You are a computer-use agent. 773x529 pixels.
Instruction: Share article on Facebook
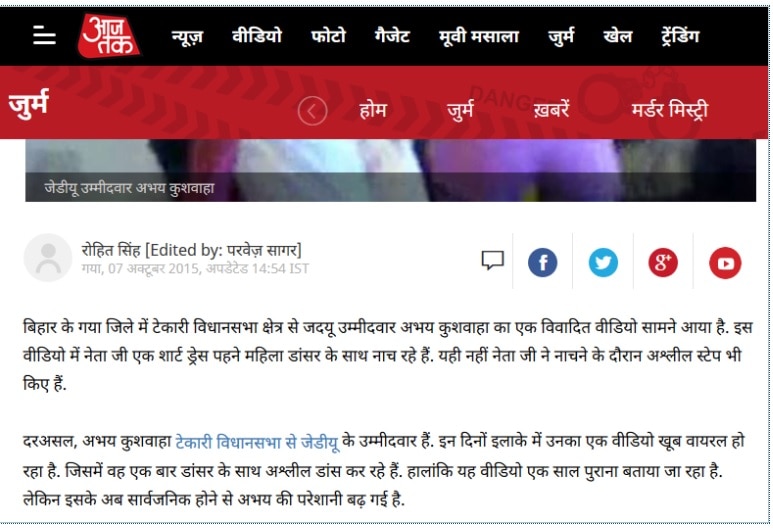[x=542, y=262]
